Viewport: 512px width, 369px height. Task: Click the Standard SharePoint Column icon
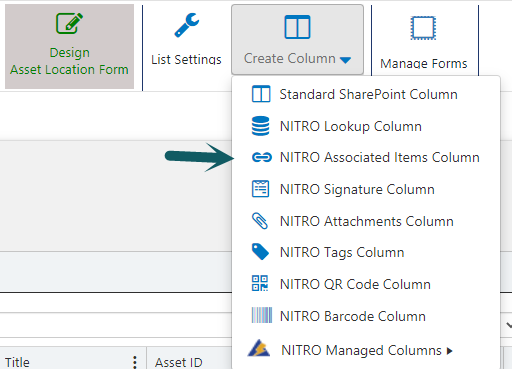(x=261, y=94)
